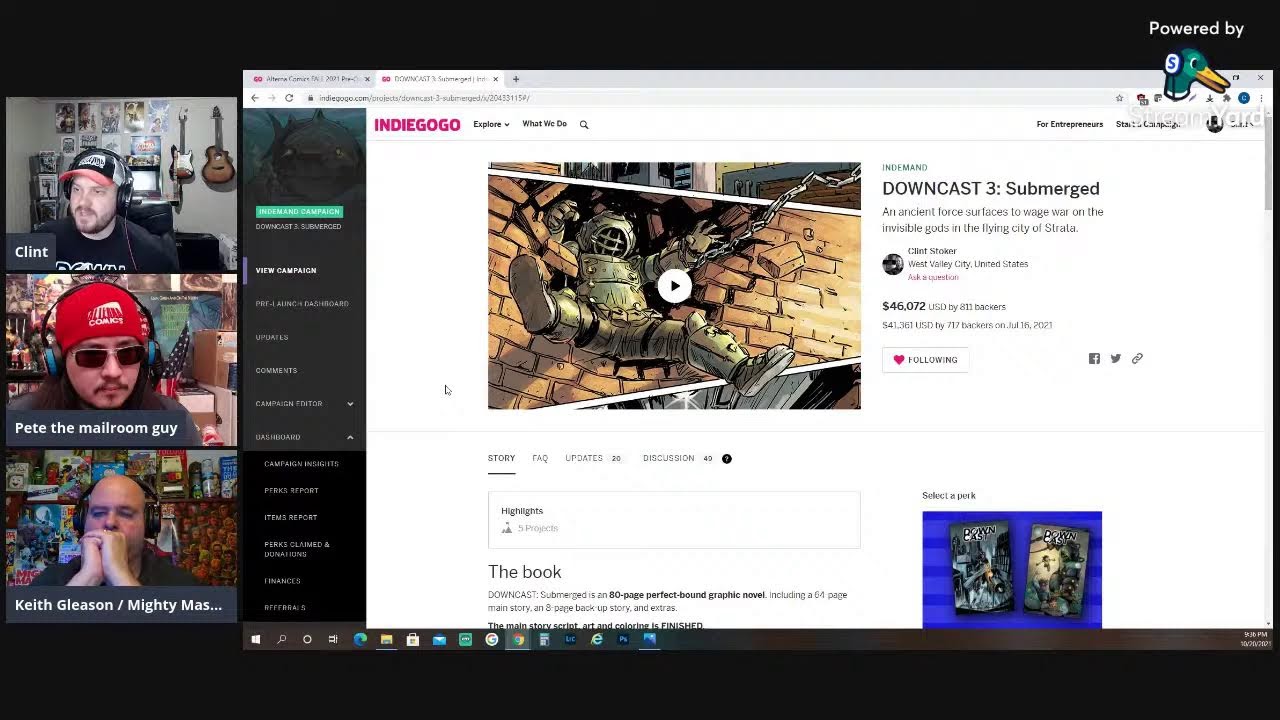
Task: Toggle the Following heart button
Action: tap(925, 360)
